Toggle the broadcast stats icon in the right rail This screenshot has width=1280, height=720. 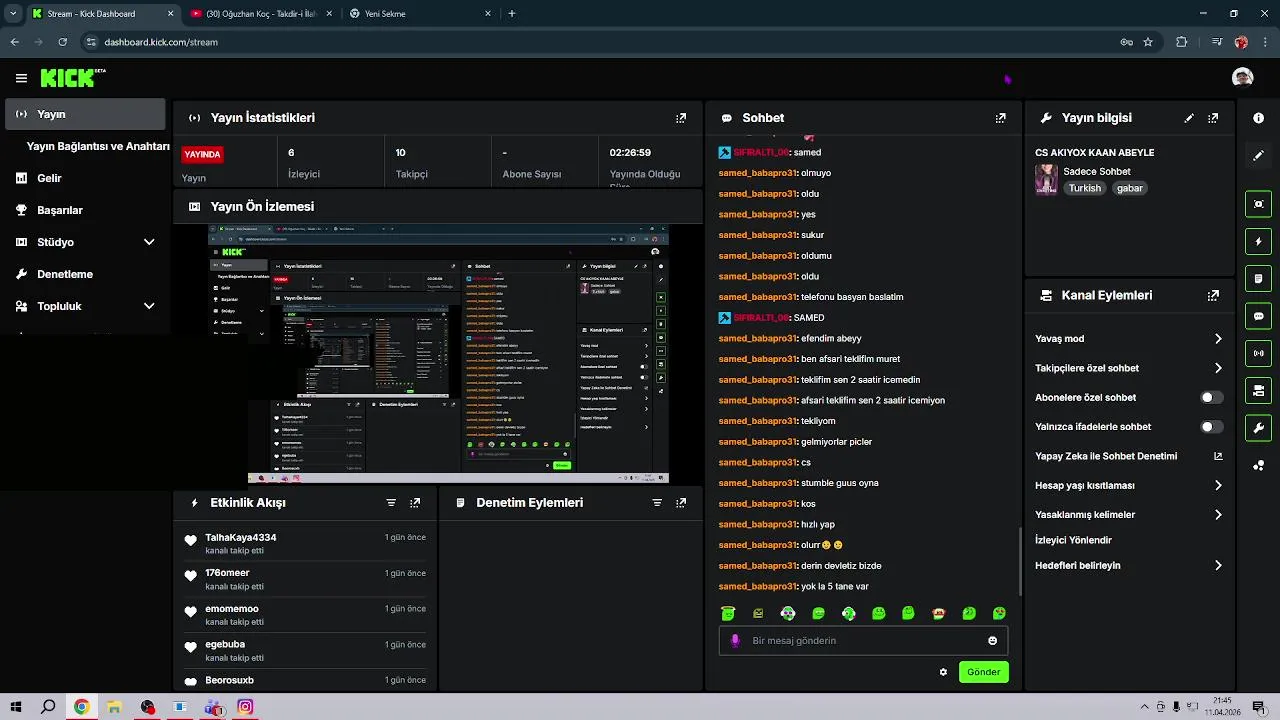[x=1258, y=353]
